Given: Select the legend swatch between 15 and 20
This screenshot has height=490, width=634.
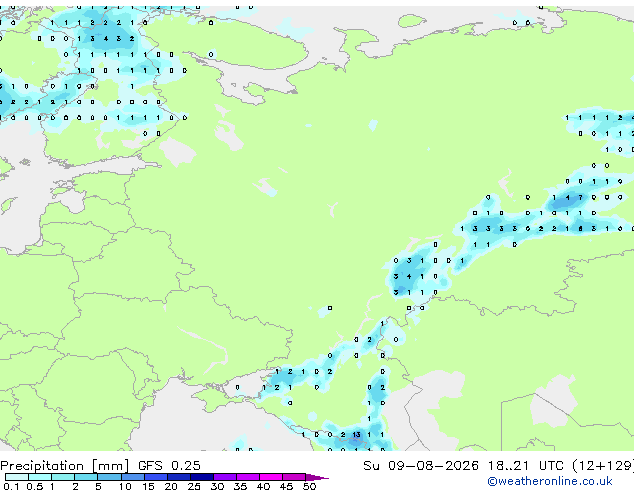Looking at the screenshot, I should click(x=155, y=477).
